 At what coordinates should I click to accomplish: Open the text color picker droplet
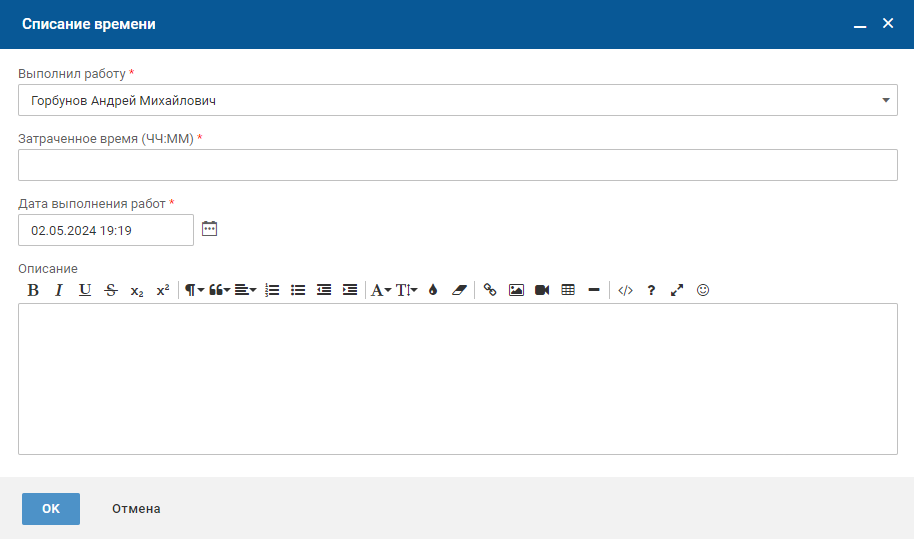click(433, 290)
